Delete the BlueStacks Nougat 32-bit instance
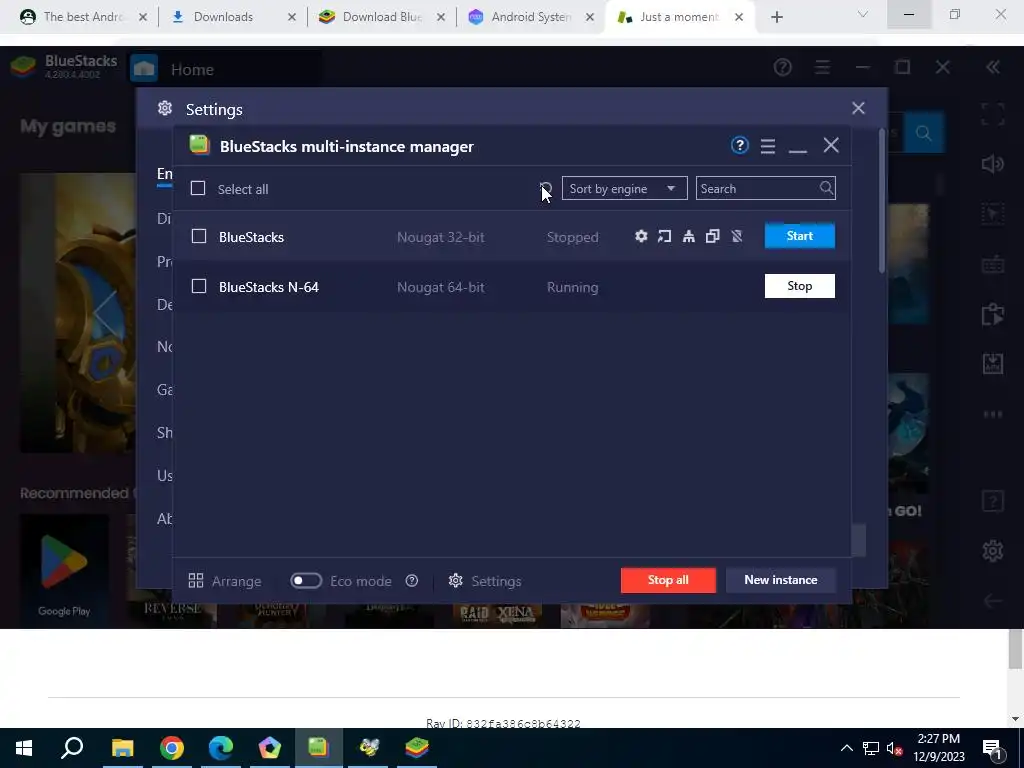The height and width of the screenshot is (768, 1024). tap(737, 236)
